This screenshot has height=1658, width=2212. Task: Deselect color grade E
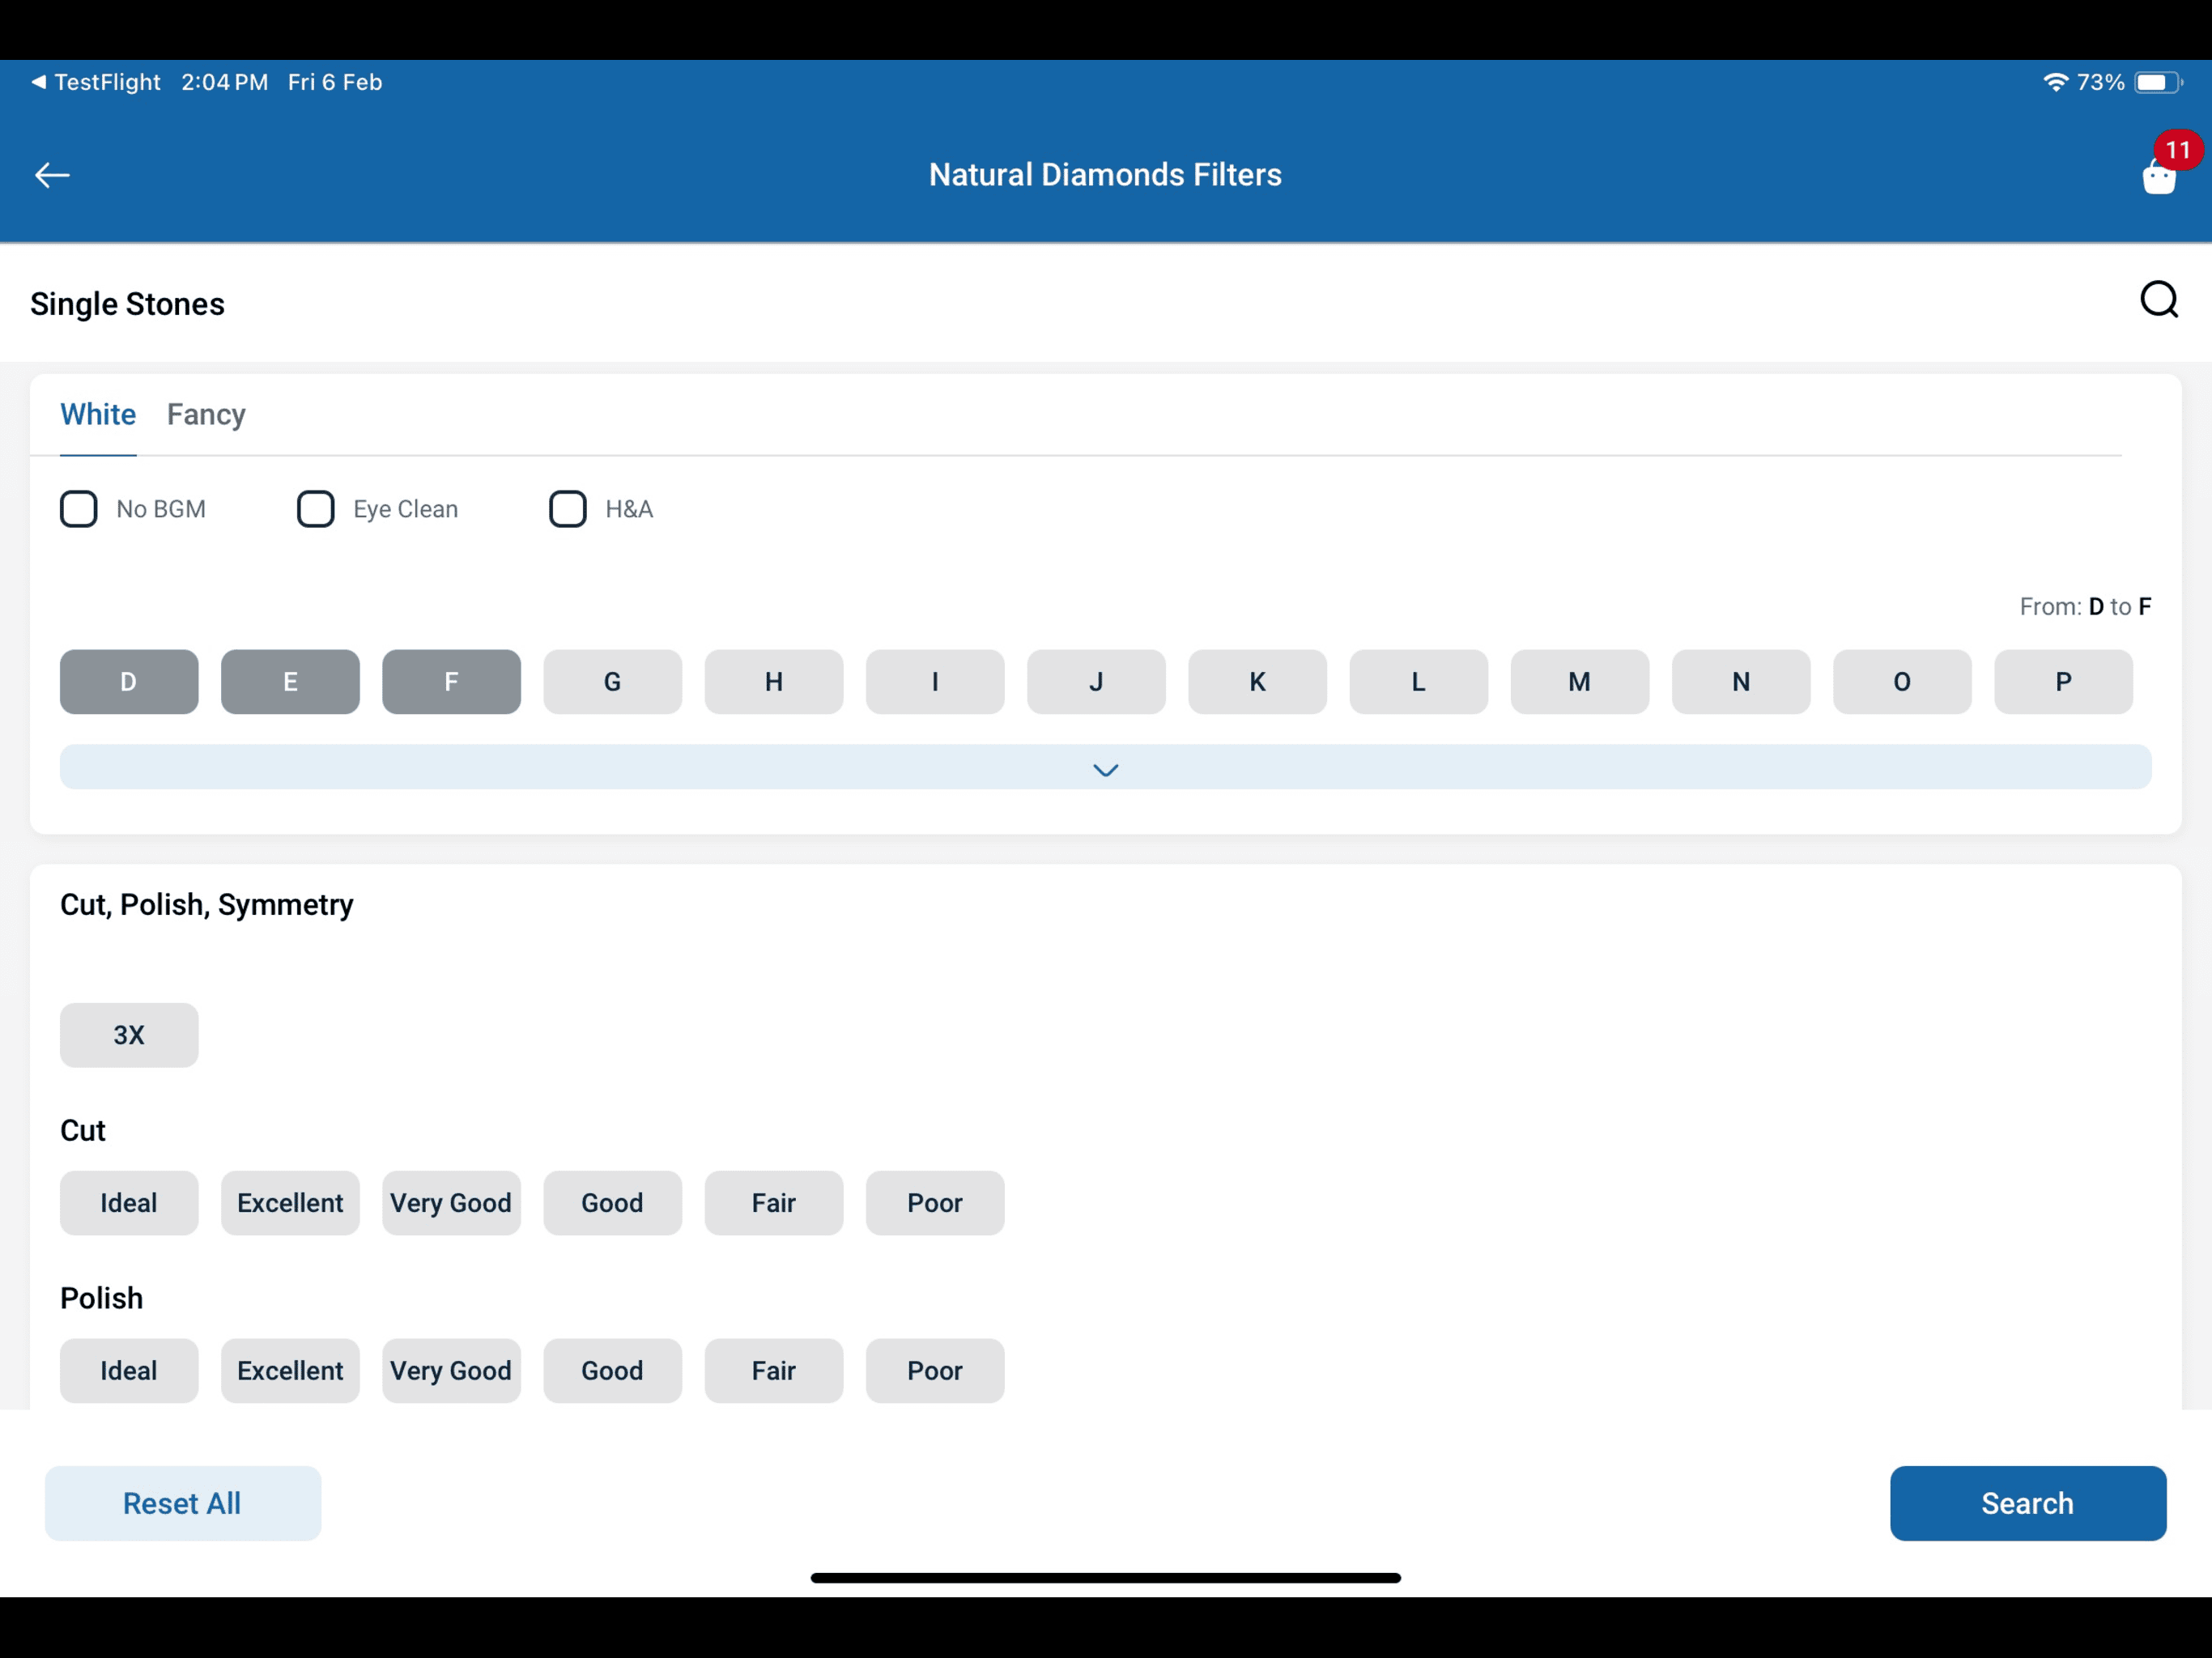[x=290, y=682]
